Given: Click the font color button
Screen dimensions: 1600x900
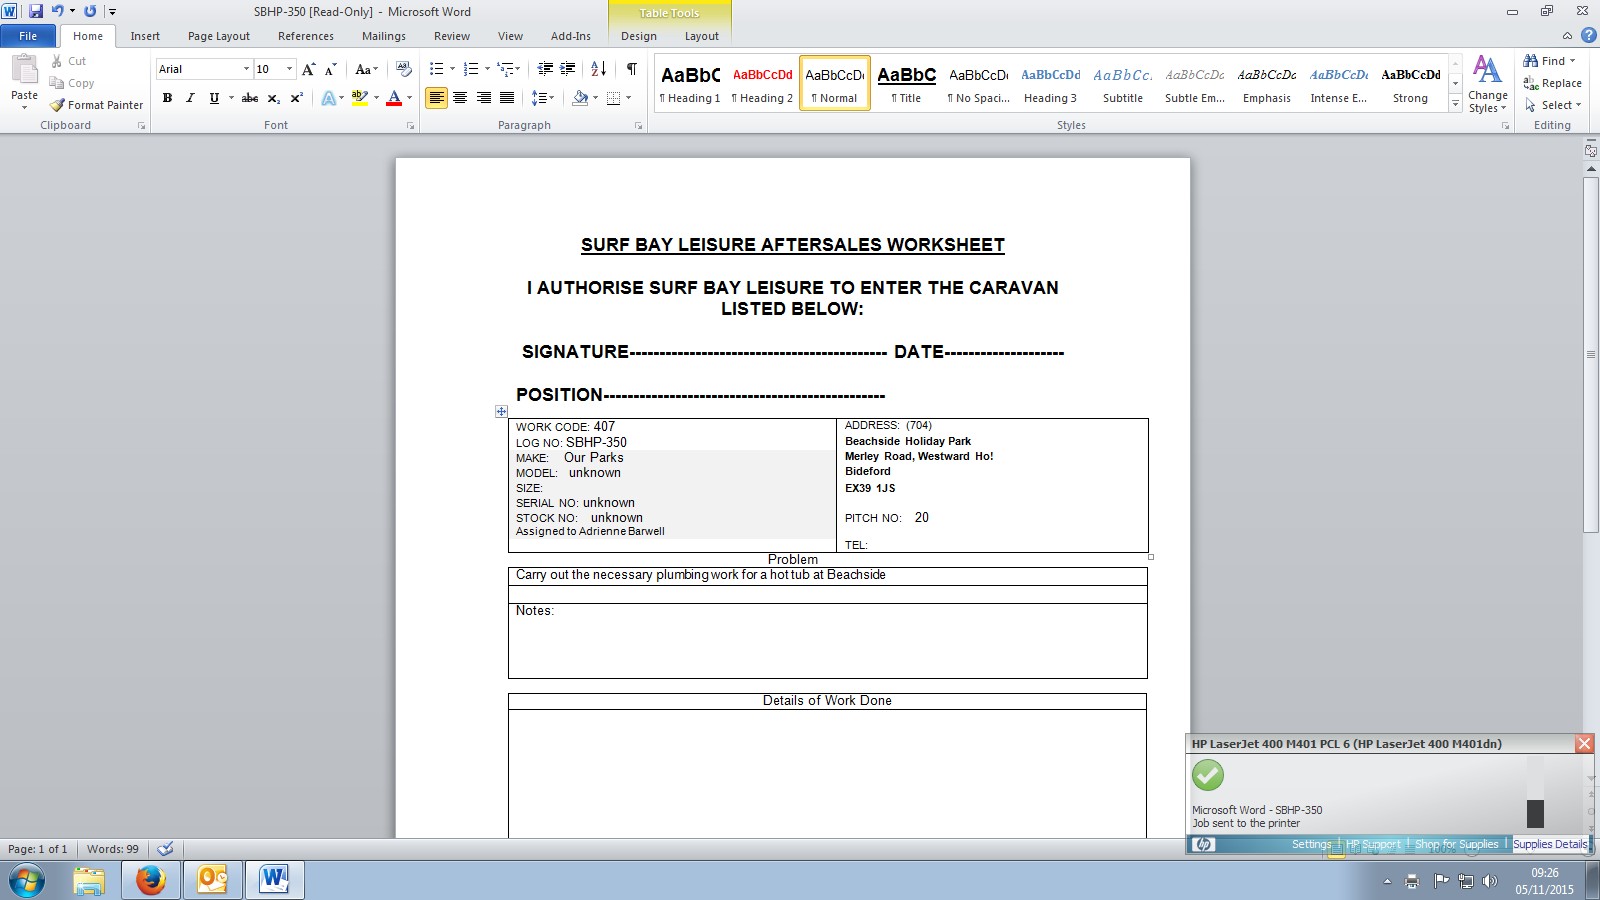Looking at the screenshot, I should coord(394,98).
